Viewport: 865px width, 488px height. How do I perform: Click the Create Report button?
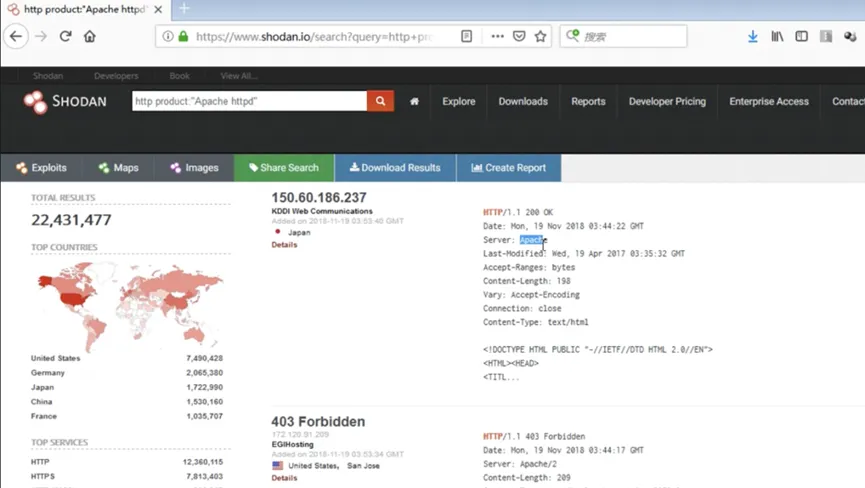click(x=509, y=168)
